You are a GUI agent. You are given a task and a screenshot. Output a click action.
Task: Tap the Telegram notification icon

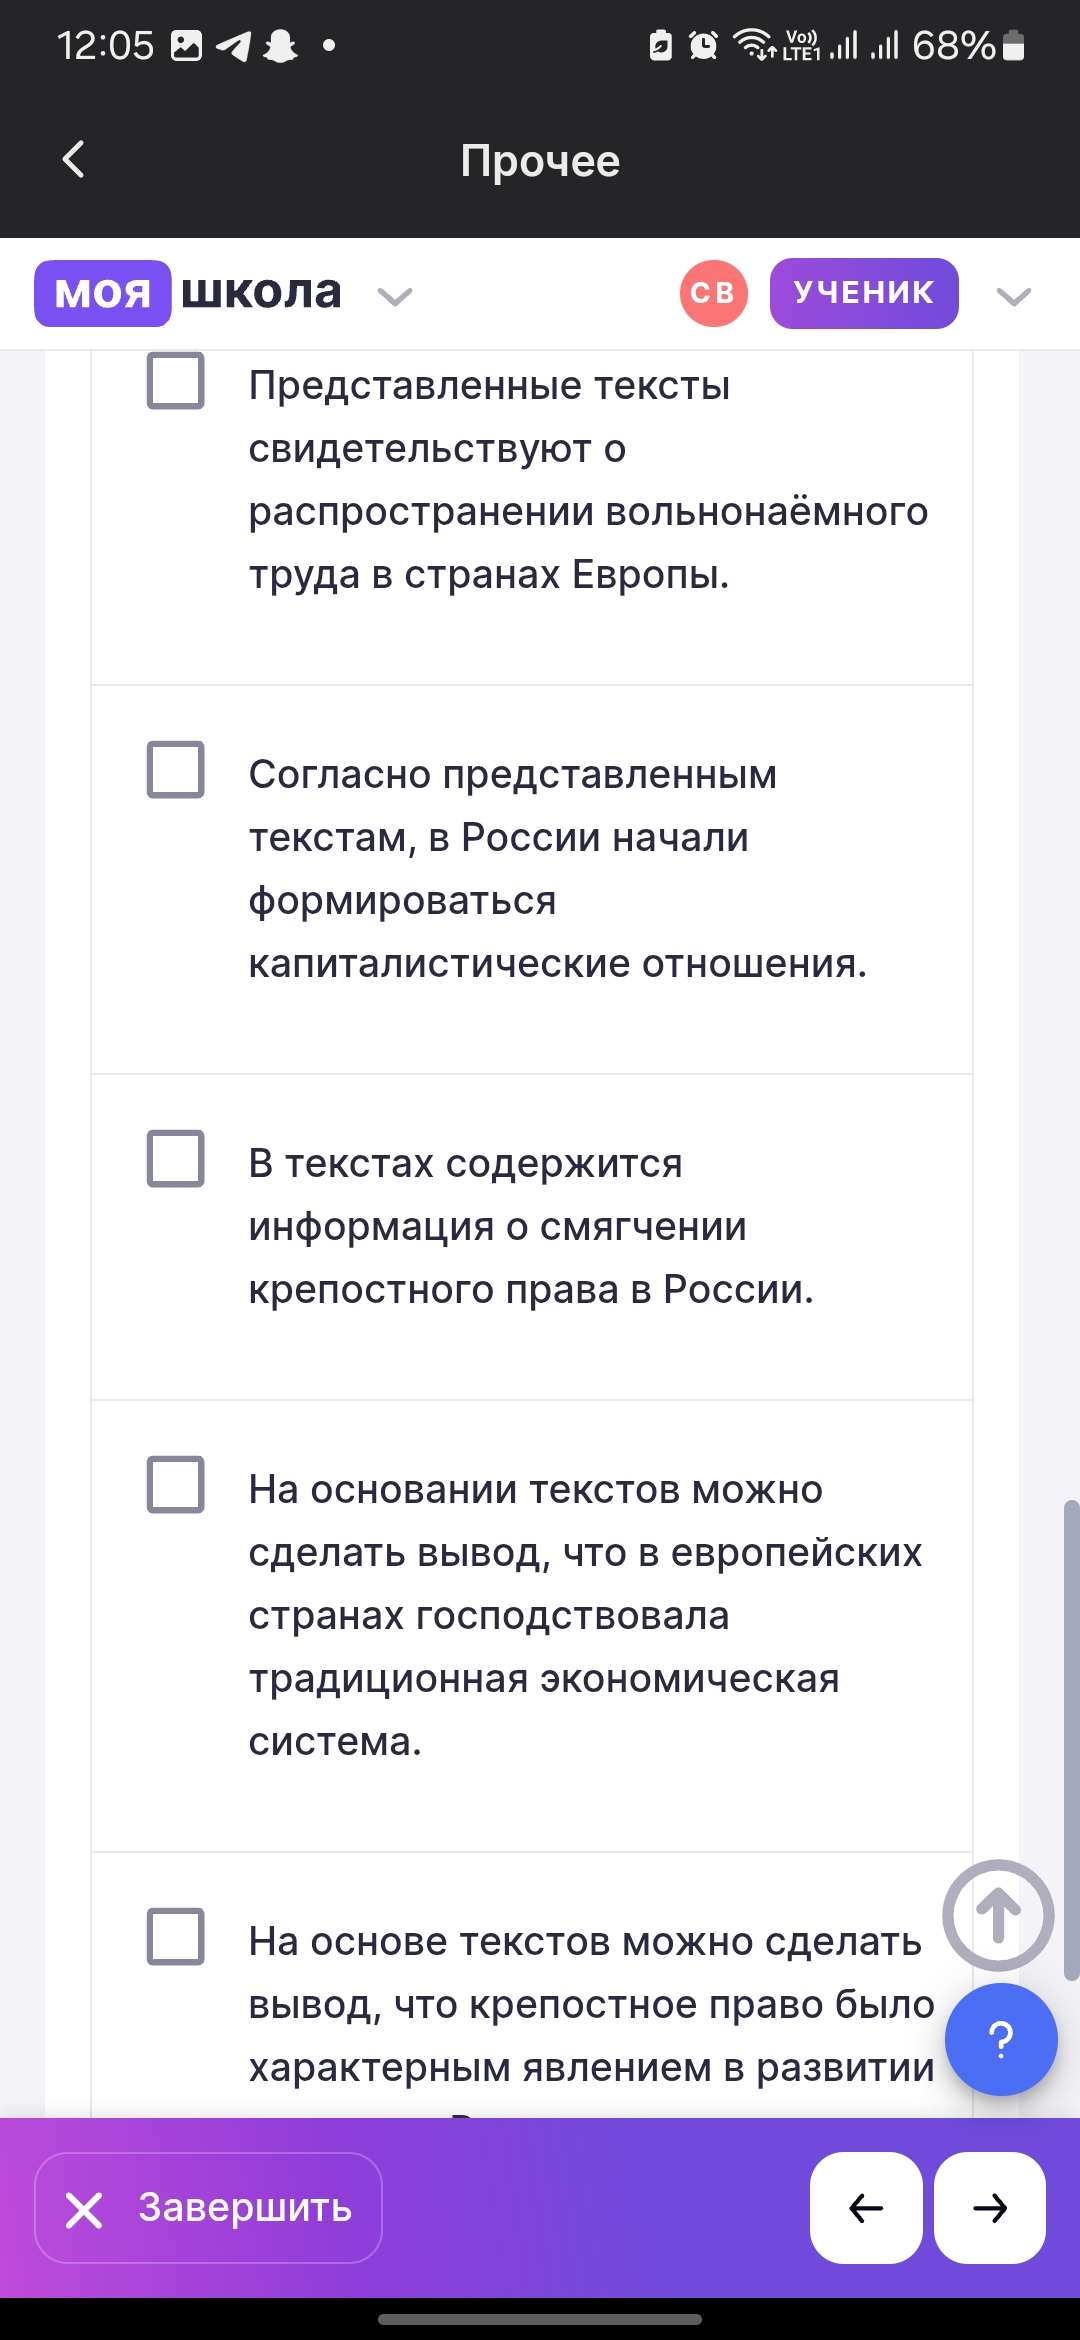coord(234,46)
